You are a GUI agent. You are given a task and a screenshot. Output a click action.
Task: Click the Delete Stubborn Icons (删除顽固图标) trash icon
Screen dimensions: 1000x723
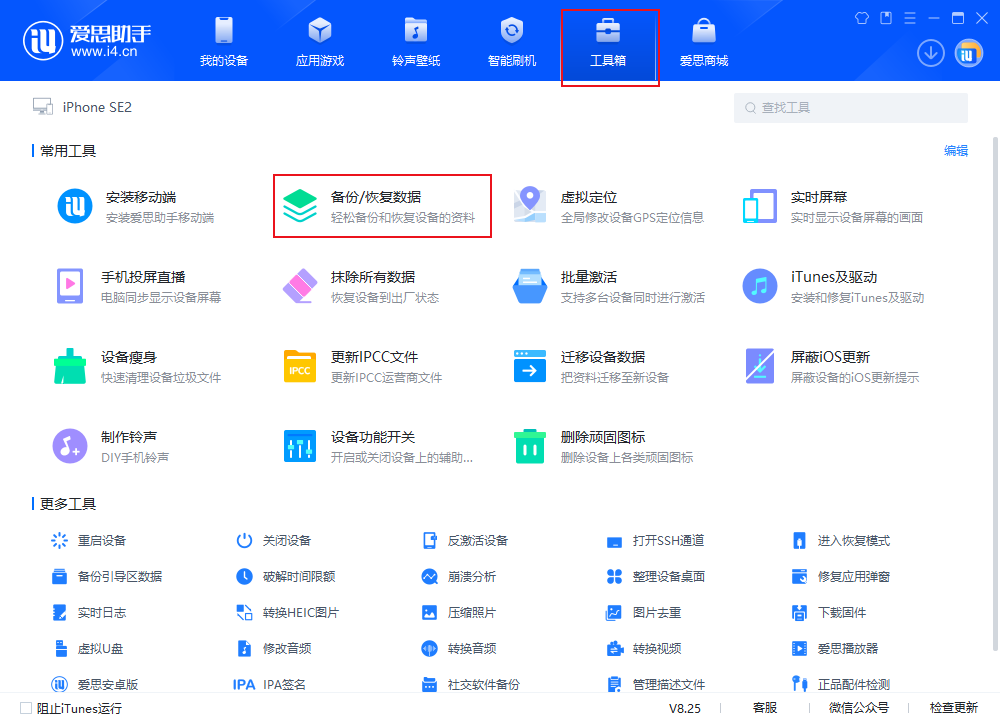529,446
